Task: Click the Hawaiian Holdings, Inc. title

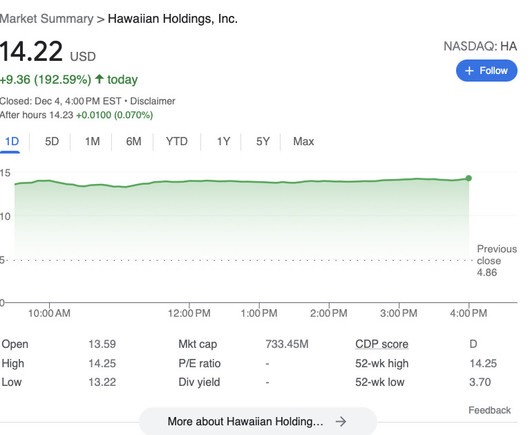Action: 173,19
